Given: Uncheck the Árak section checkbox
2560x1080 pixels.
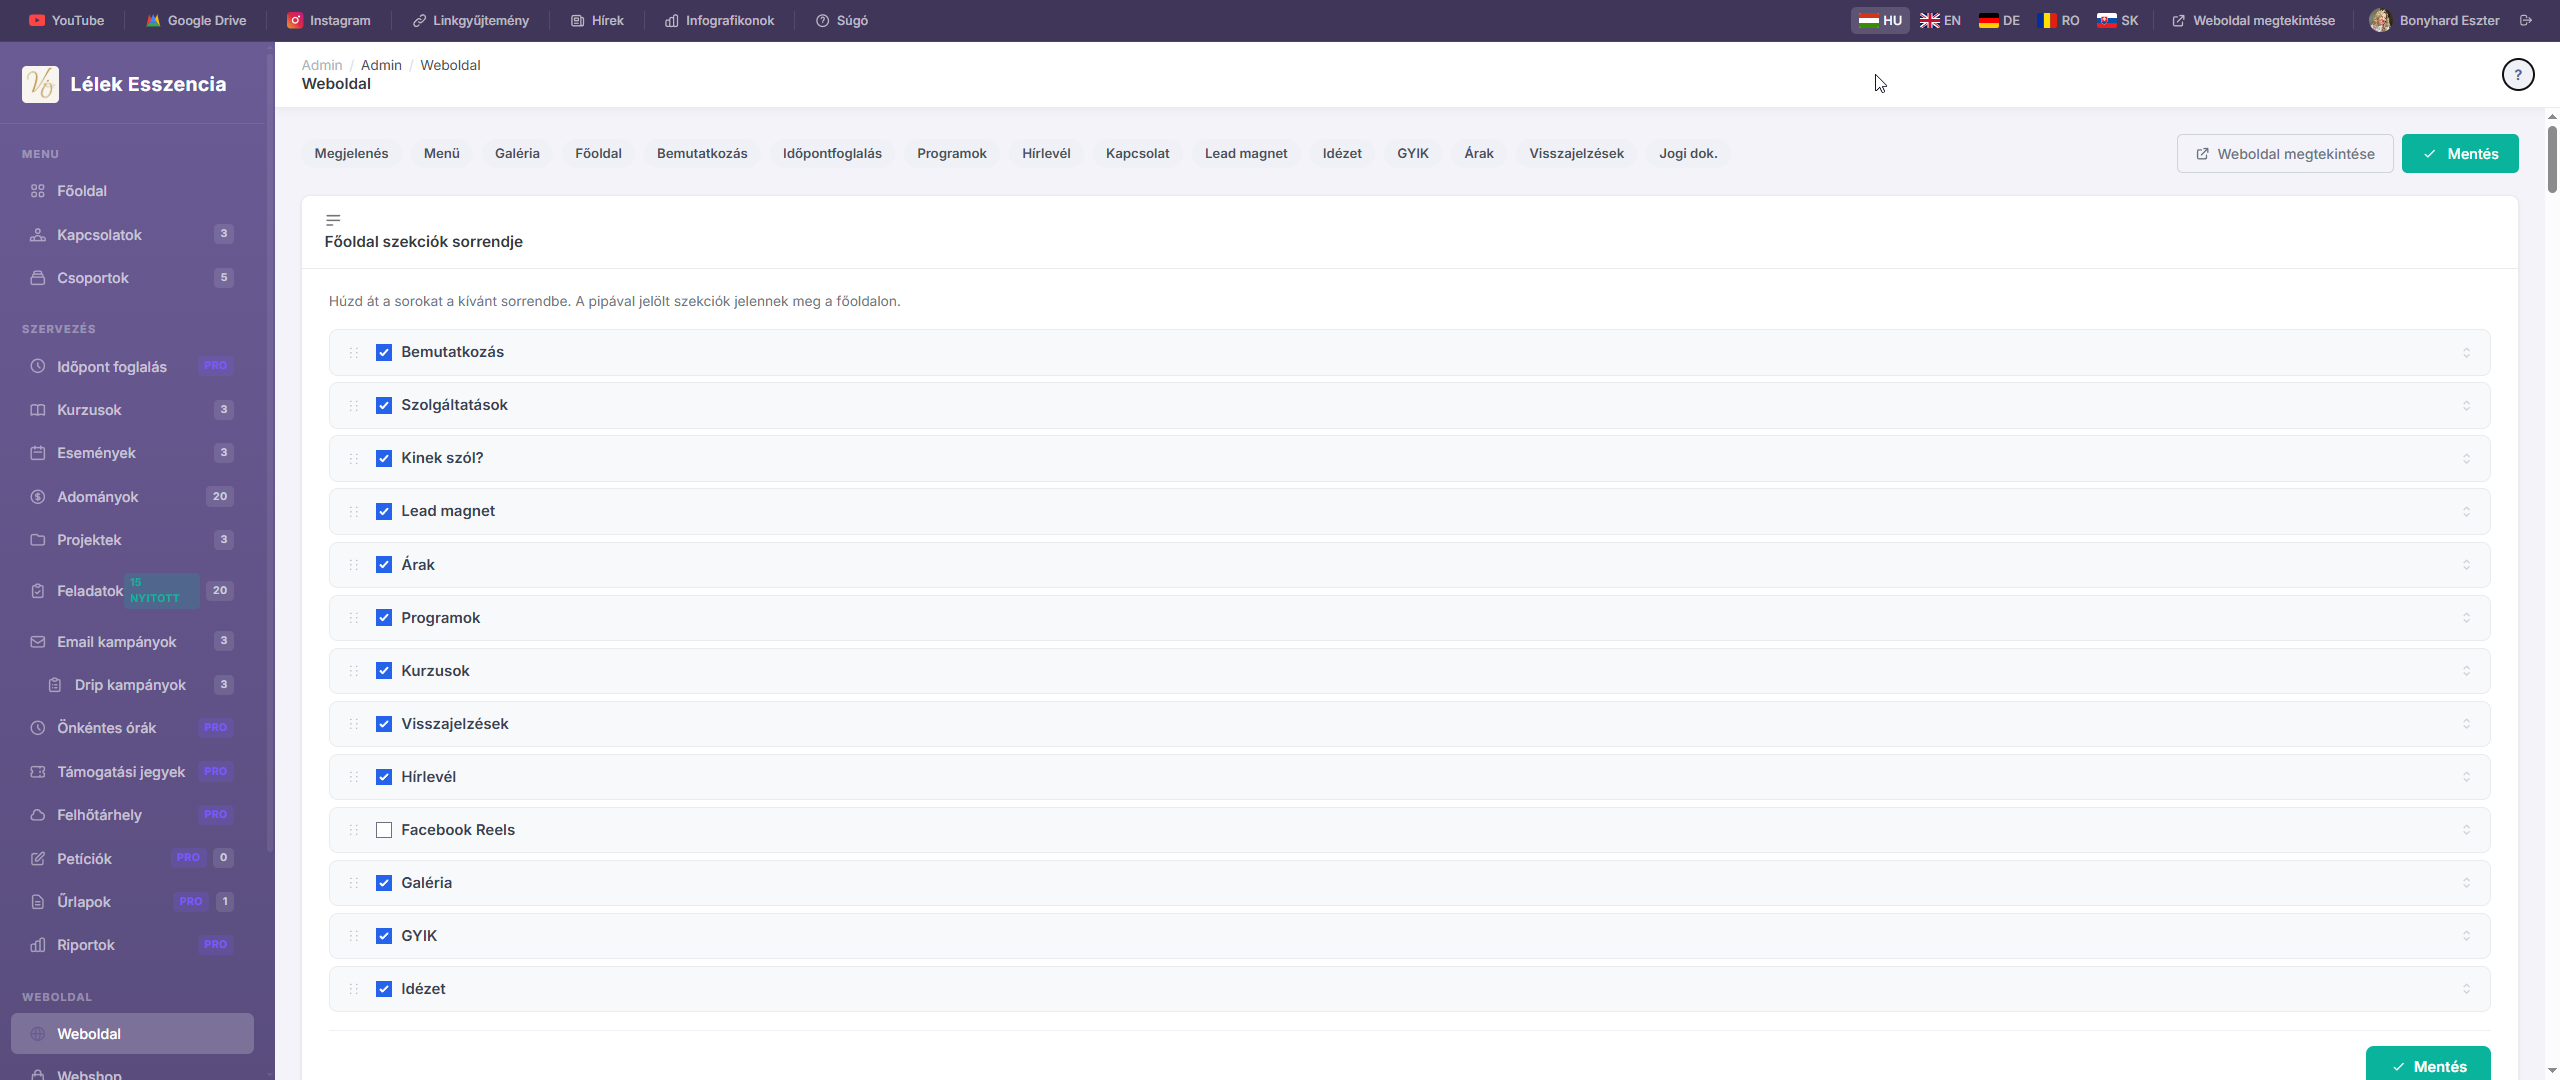Looking at the screenshot, I should click(384, 565).
